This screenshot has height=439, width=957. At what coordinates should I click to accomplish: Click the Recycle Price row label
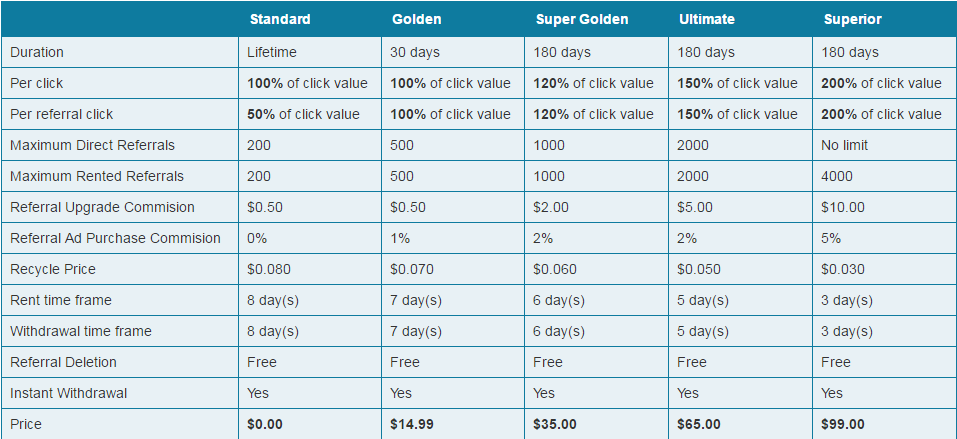click(52, 269)
